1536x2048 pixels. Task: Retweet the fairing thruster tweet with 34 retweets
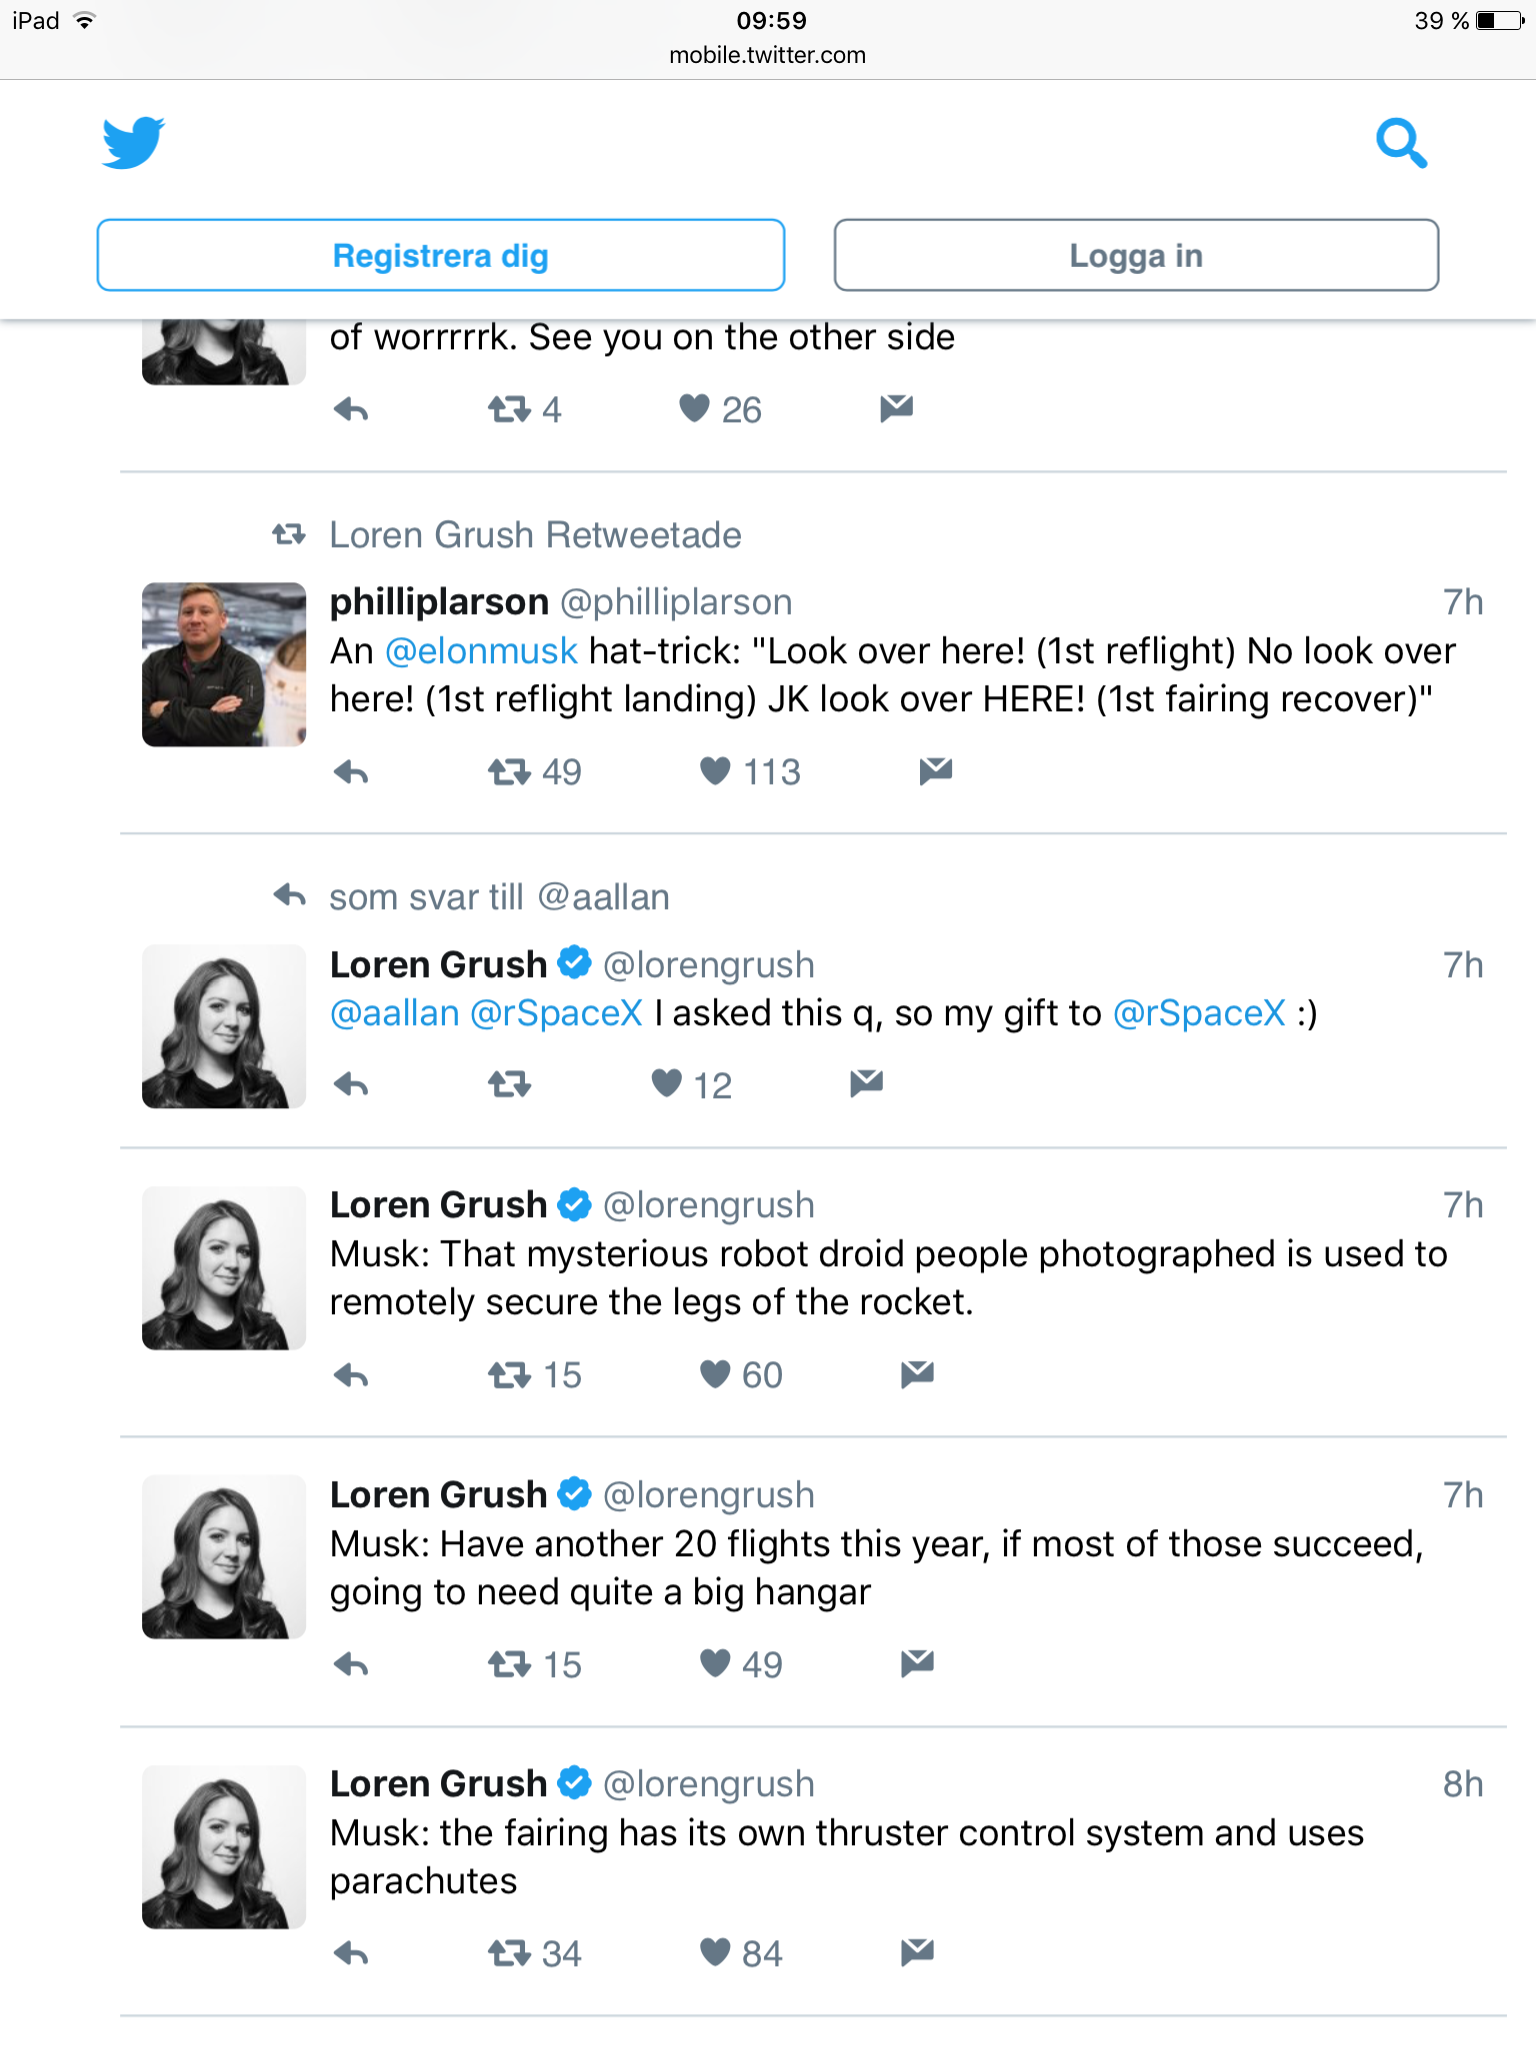(x=510, y=1953)
